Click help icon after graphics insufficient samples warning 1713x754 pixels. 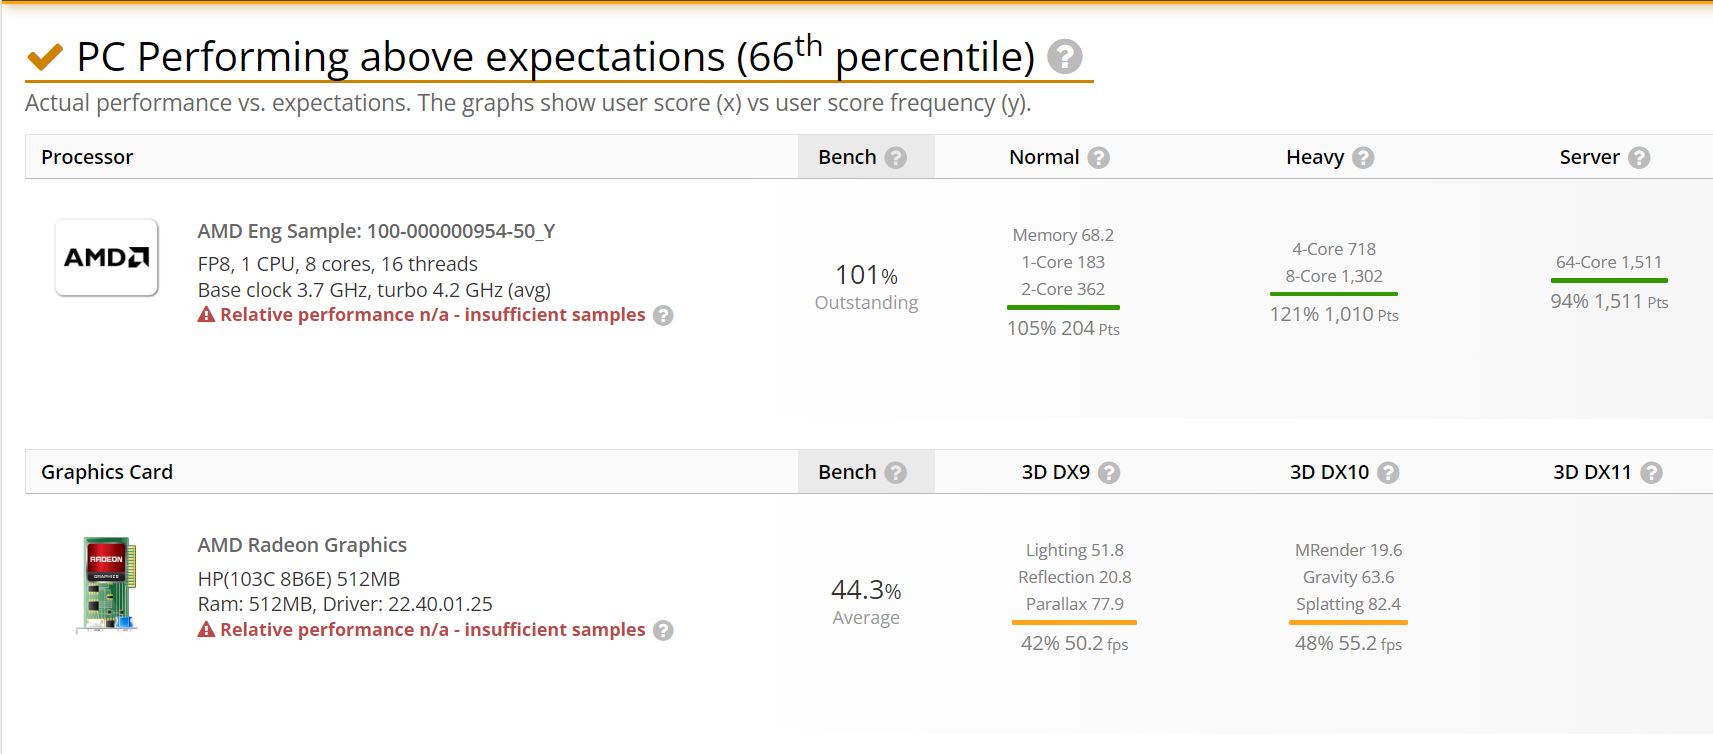663,631
